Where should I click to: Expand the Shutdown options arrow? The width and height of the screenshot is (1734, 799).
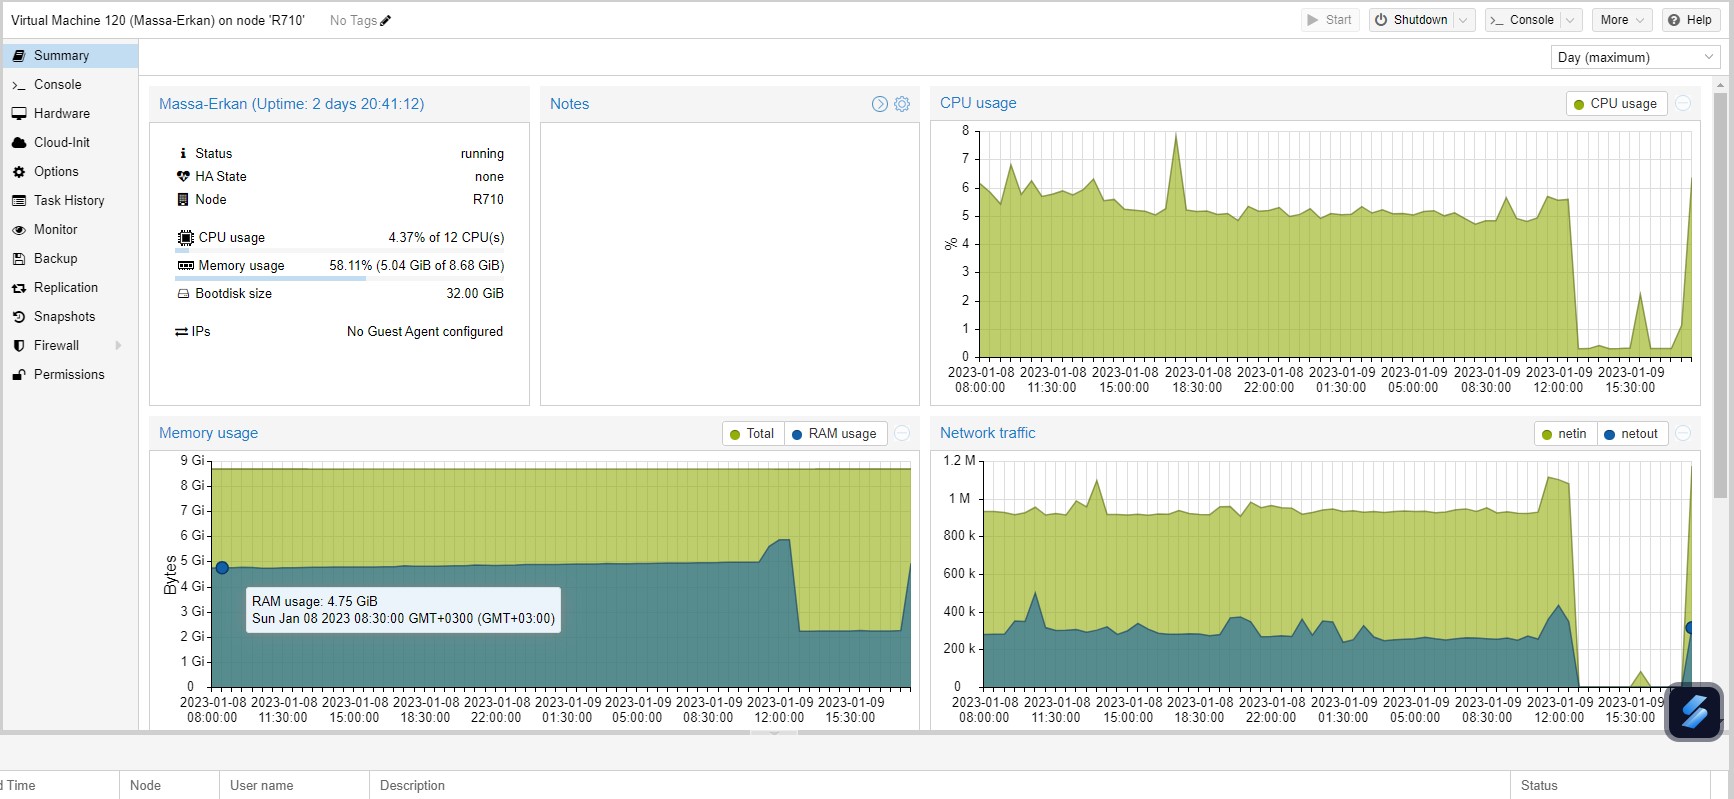1464,20
